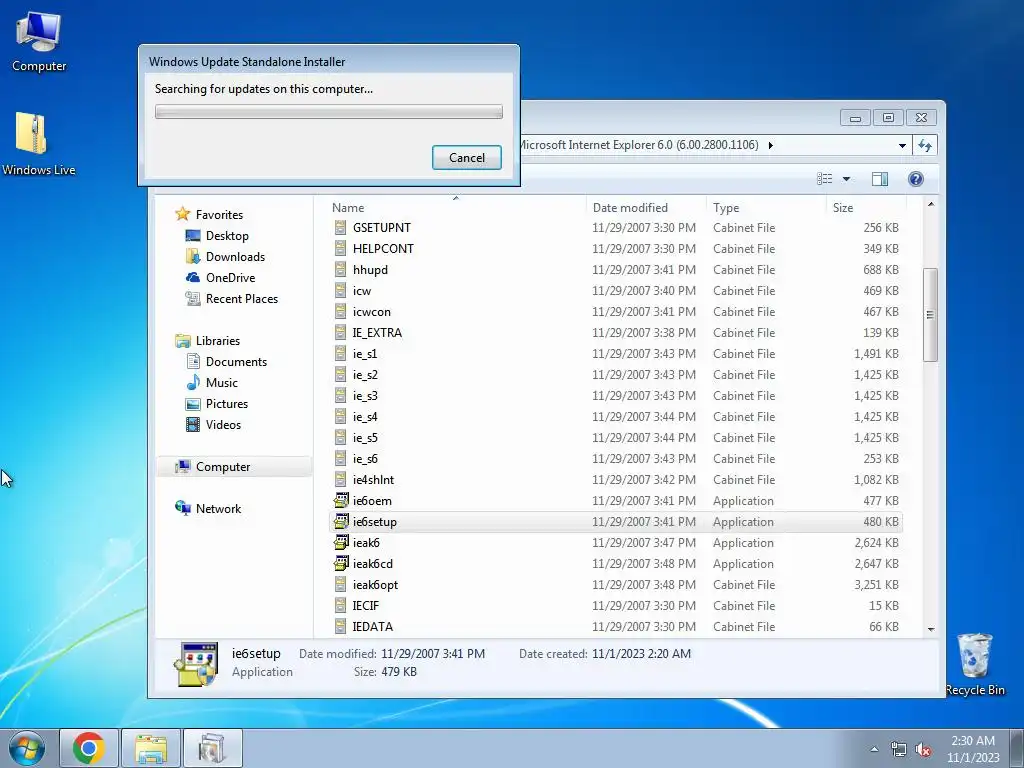This screenshot has height=768, width=1024.
Task: Select the ieak6cd application icon
Action: [x=341, y=563]
